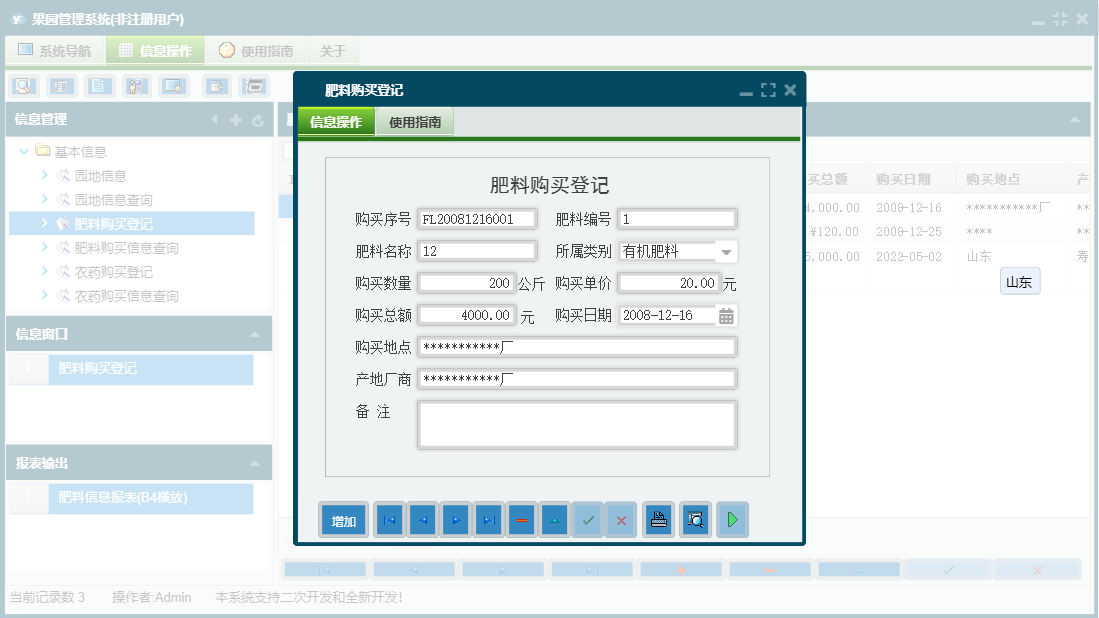Image resolution: width=1099 pixels, height=618 pixels.
Task: Open the 系统导航 menu tab
Action: [x=55, y=50]
